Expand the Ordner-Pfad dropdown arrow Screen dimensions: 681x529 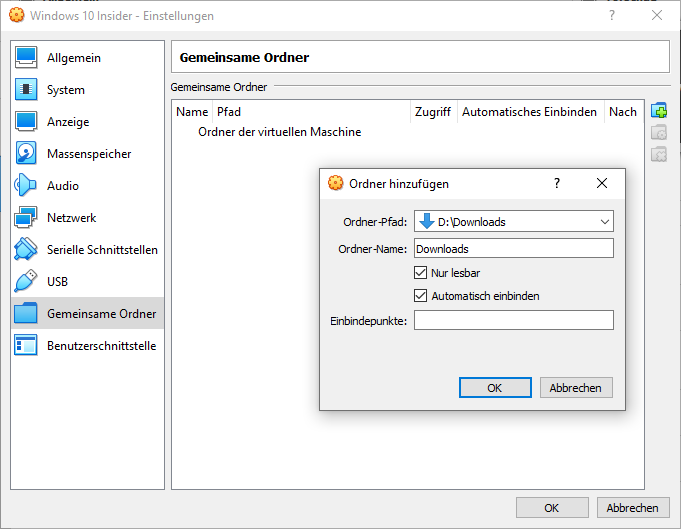[x=604, y=222]
